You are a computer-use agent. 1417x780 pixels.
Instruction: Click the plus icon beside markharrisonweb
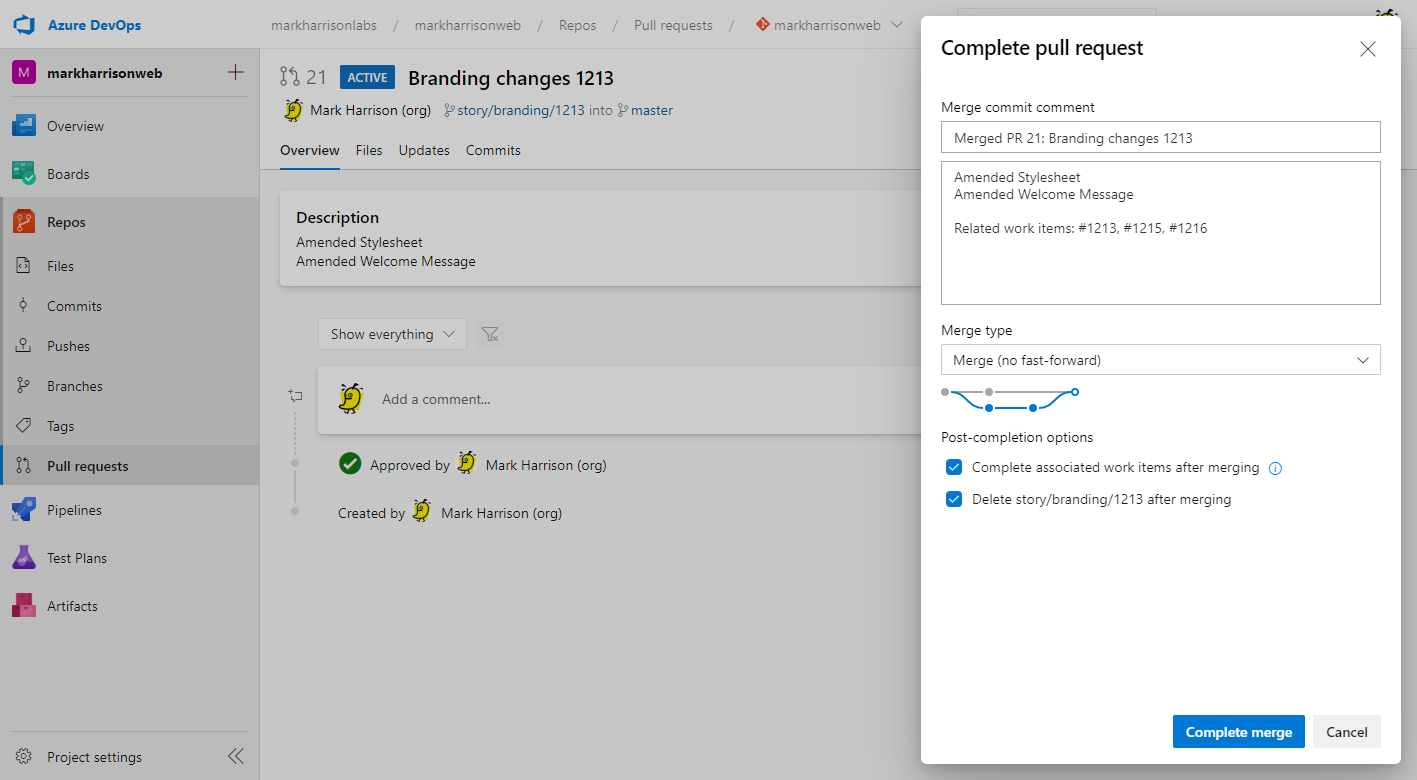point(236,72)
